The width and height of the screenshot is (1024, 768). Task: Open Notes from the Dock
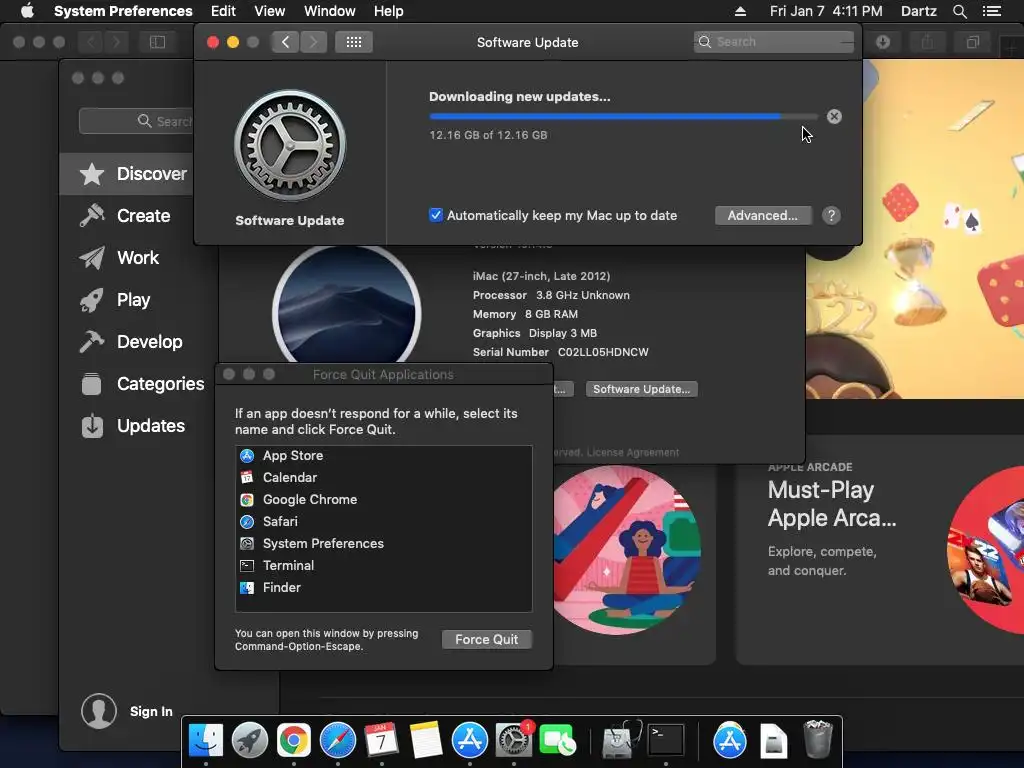[x=426, y=741]
